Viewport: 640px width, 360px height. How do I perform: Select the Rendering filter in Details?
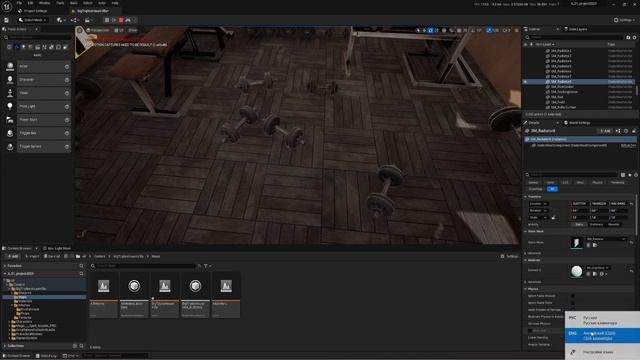click(x=617, y=182)
